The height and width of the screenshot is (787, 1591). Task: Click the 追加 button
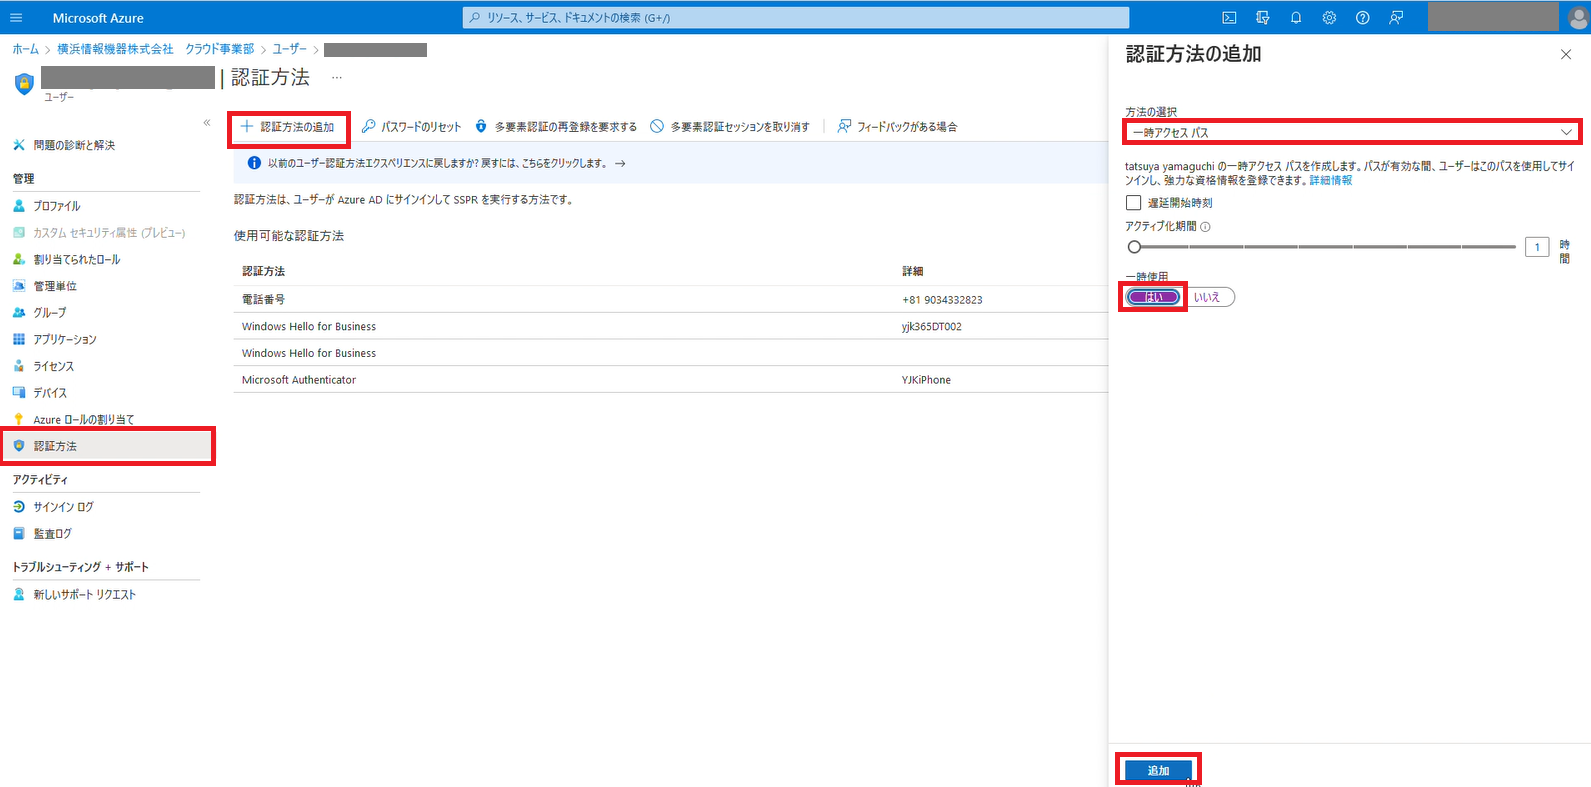click(1158, 771)
